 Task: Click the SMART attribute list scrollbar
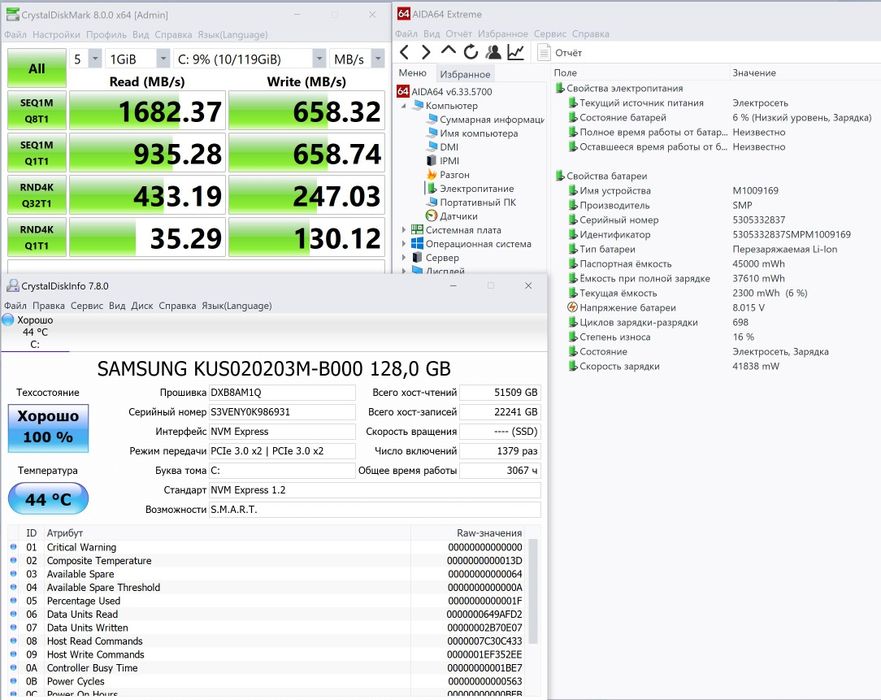pyautogui.click(x=533, y=592)
